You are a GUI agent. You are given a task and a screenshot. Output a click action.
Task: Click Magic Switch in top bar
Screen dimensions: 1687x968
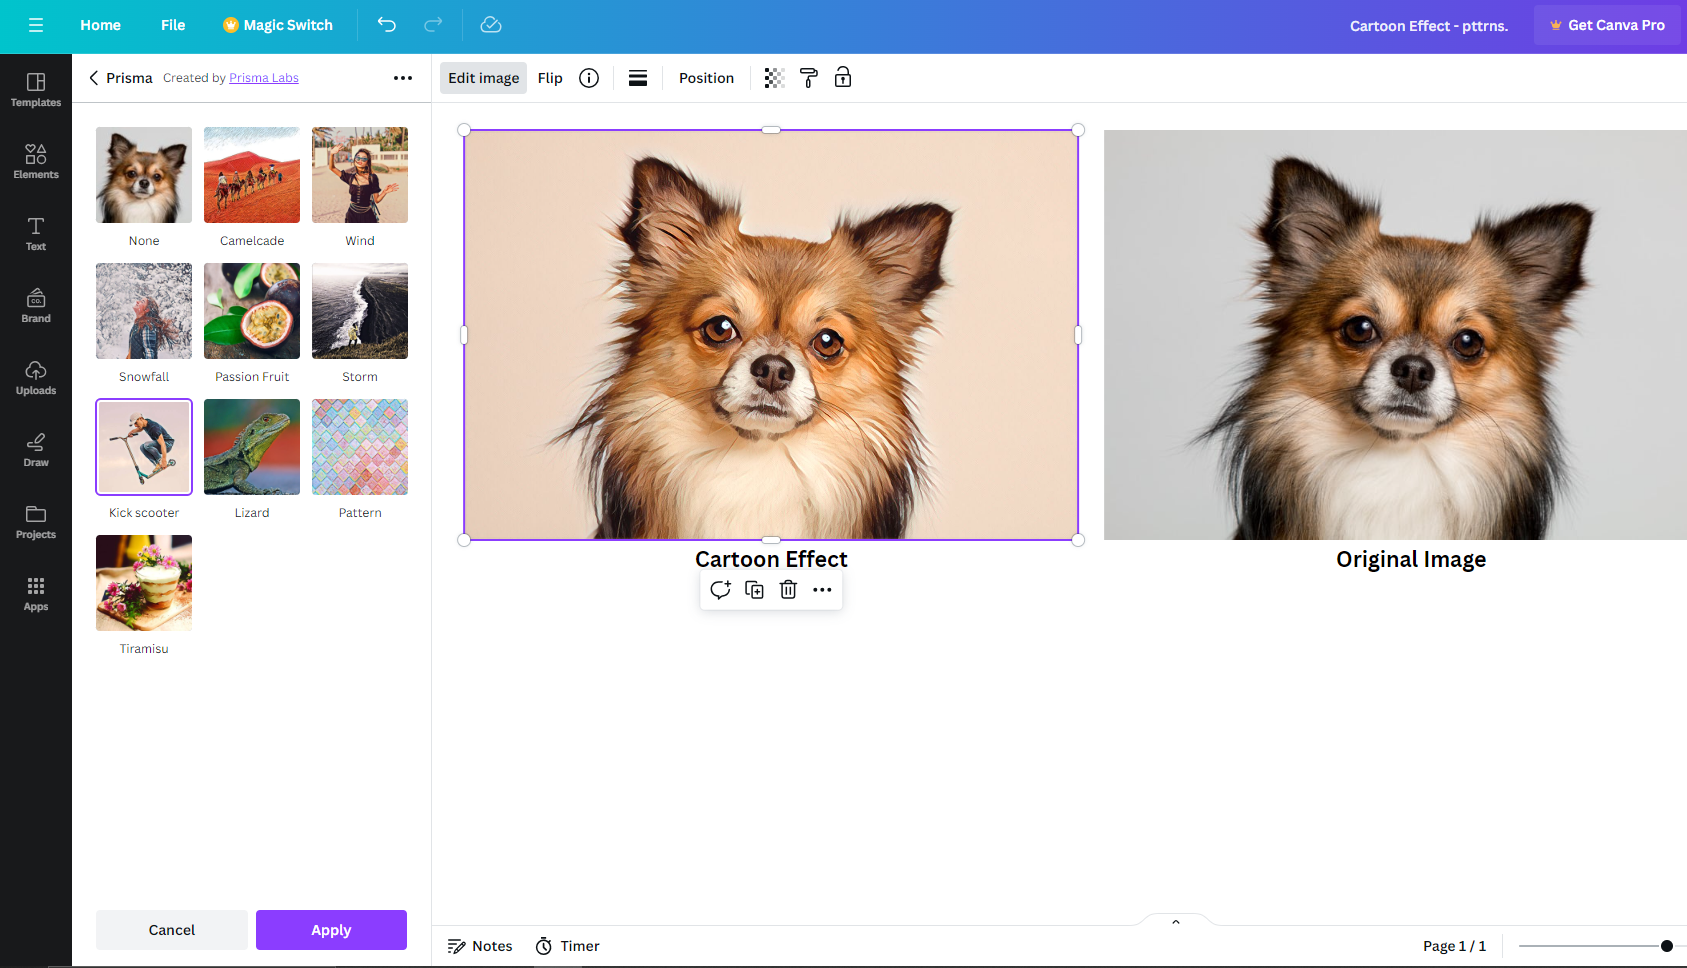point(278,25)
